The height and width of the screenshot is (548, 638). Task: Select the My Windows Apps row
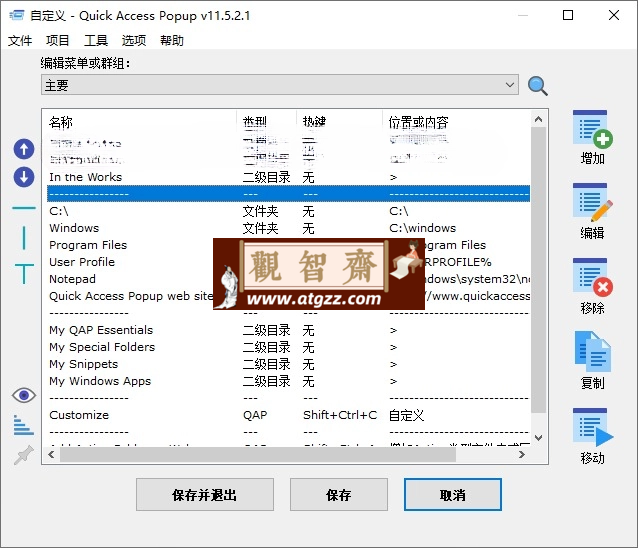coord(288,381)
